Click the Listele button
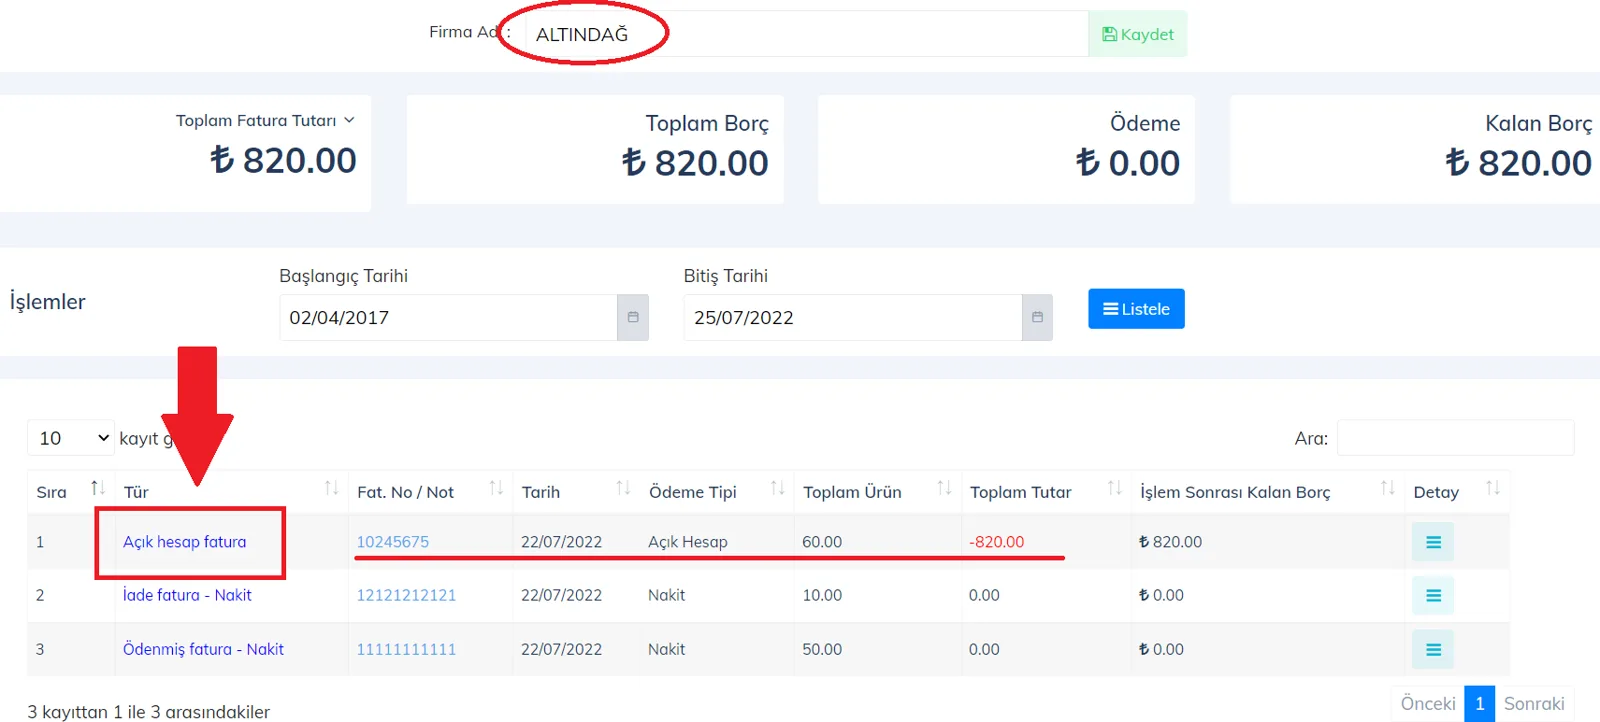Image resolution: width=1600 pixels, height=722 pixels. (1136, 309)
